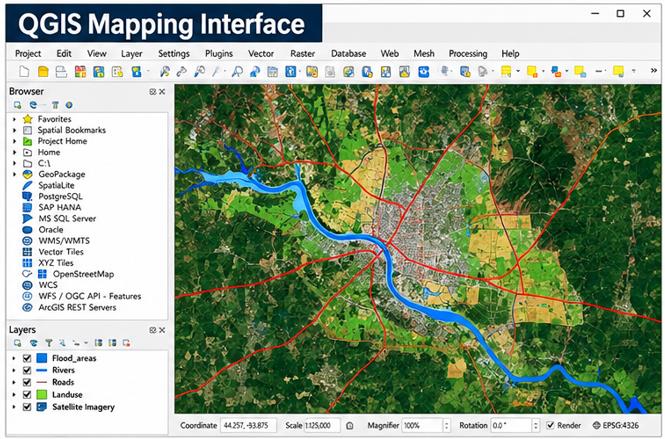The width and height of the screenshot is (665, 439).
Task: Expand the C:\ drive node arrow
Action: [x=14, y=163]
